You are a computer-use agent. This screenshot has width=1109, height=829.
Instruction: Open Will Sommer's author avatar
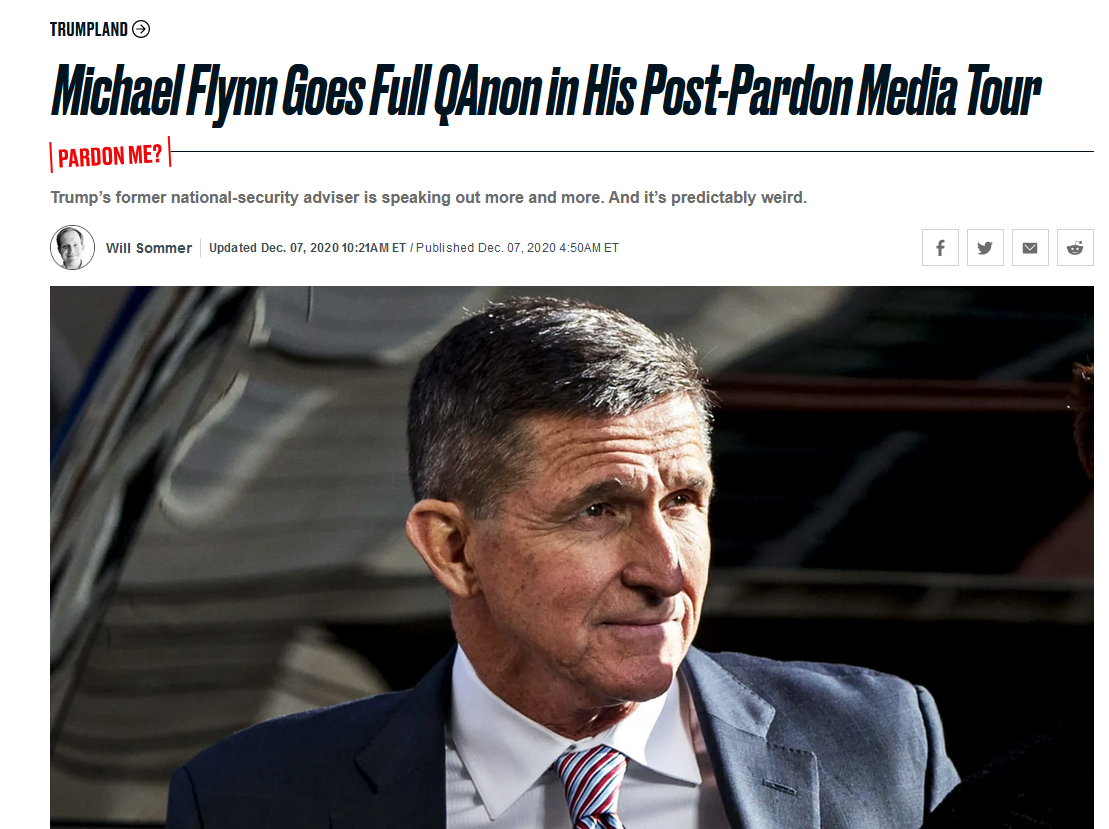pos(72,248)
